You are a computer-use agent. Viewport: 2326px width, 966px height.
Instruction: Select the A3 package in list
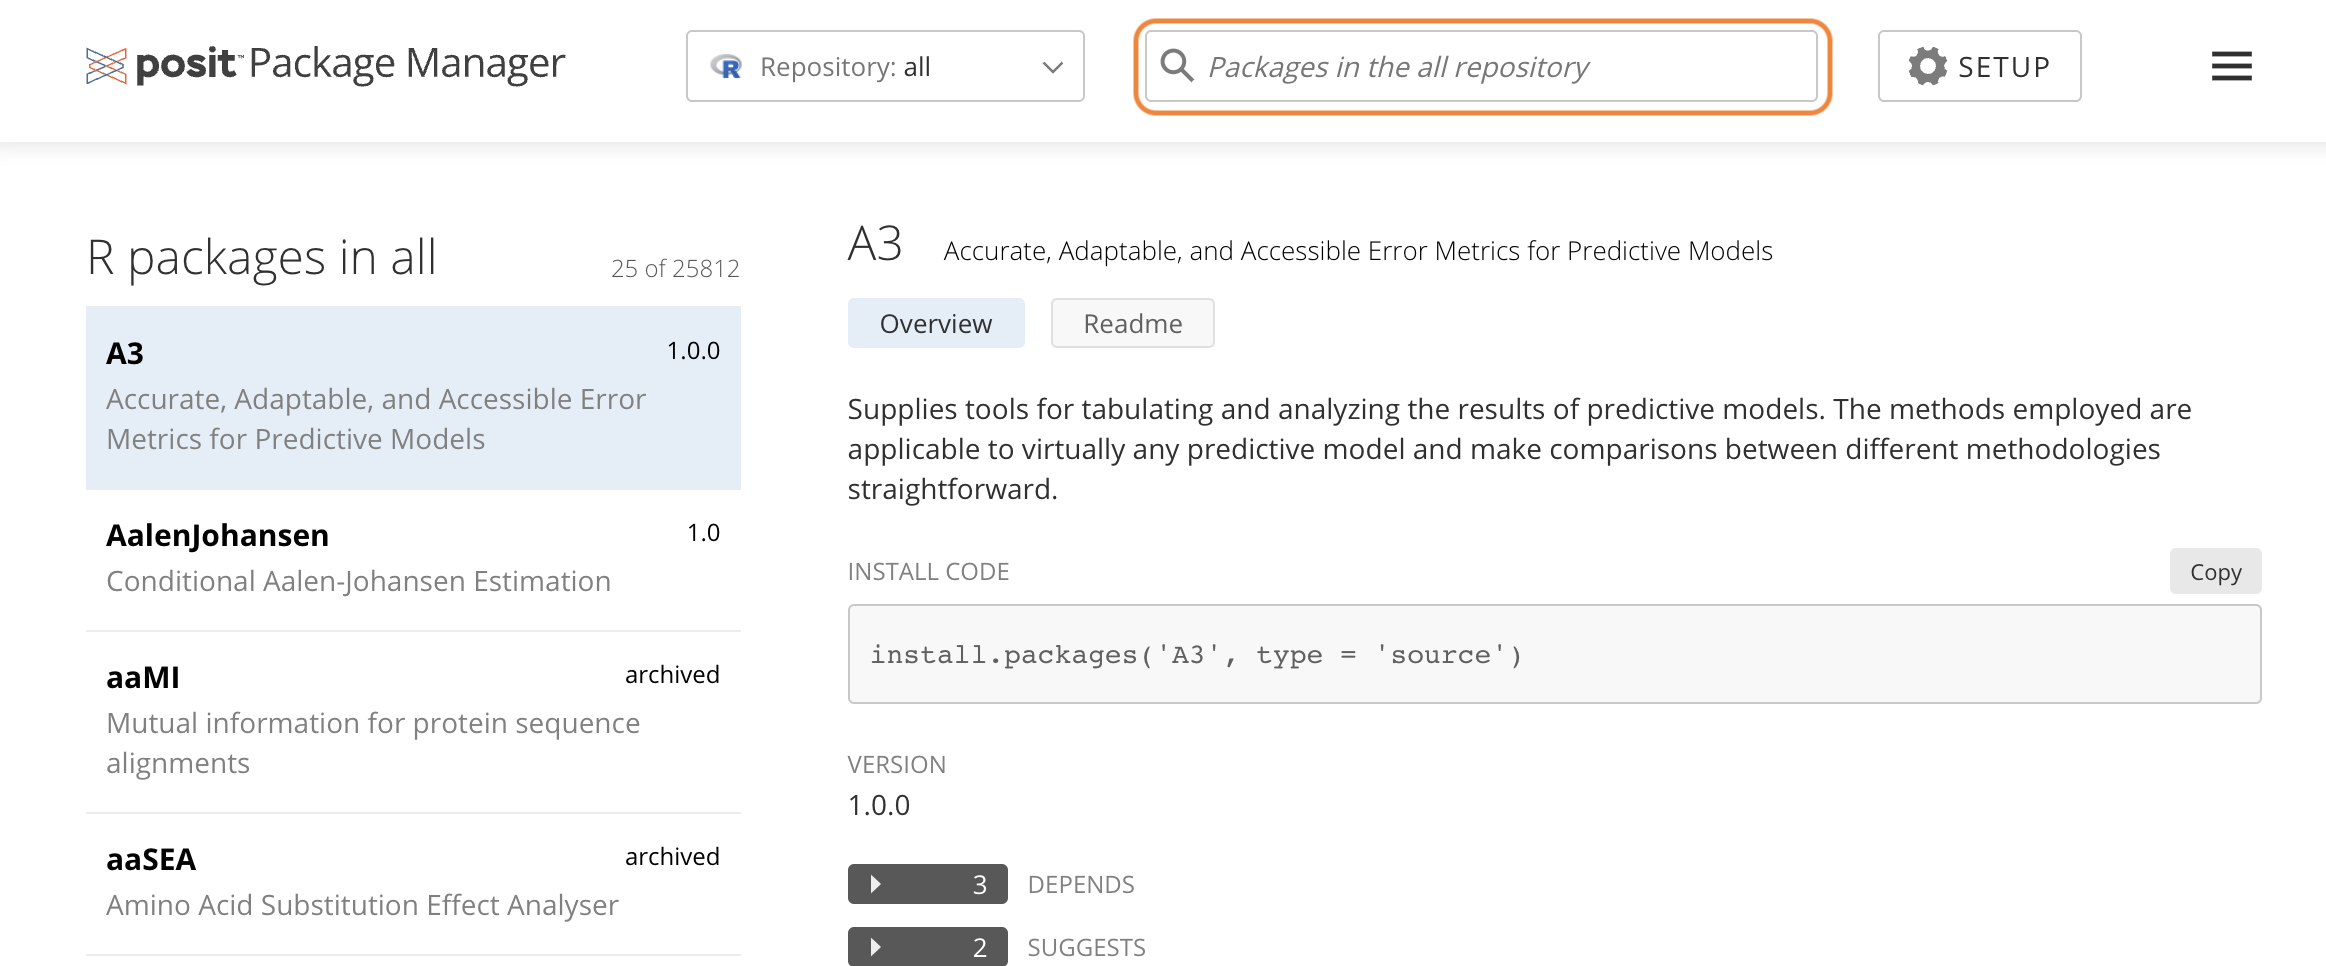(x=412, y=397)
